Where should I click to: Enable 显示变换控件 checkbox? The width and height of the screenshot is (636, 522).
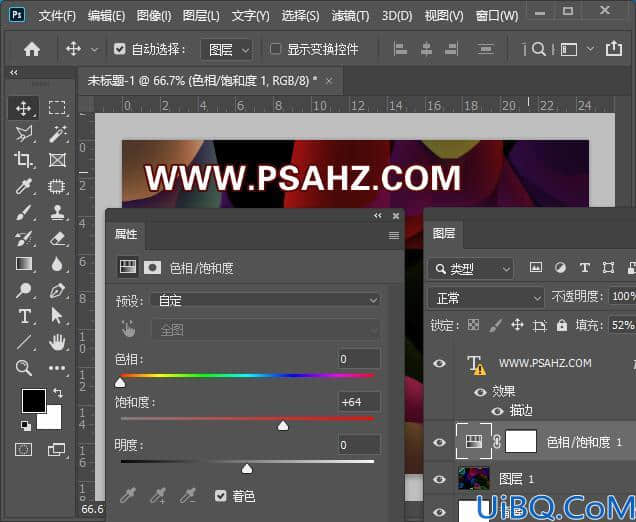point(275,49)
